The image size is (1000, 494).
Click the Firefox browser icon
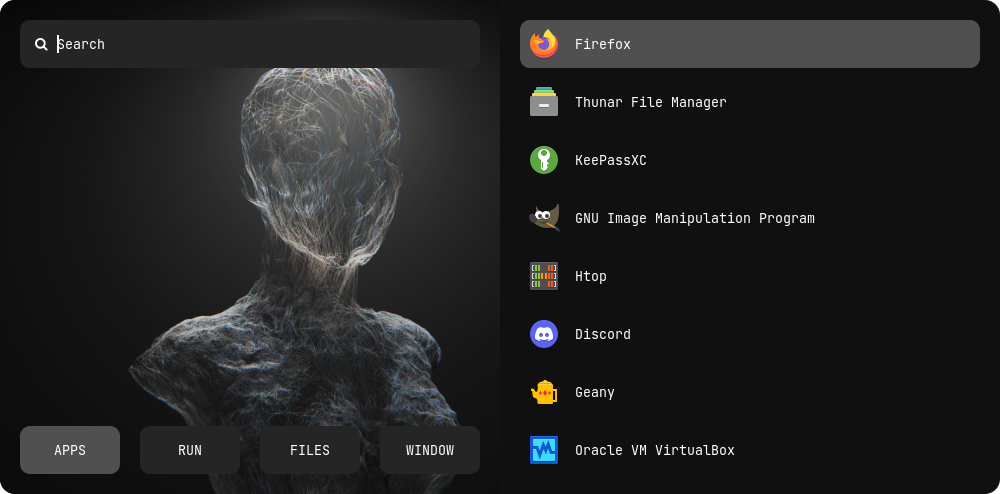(x=544, y=44)
